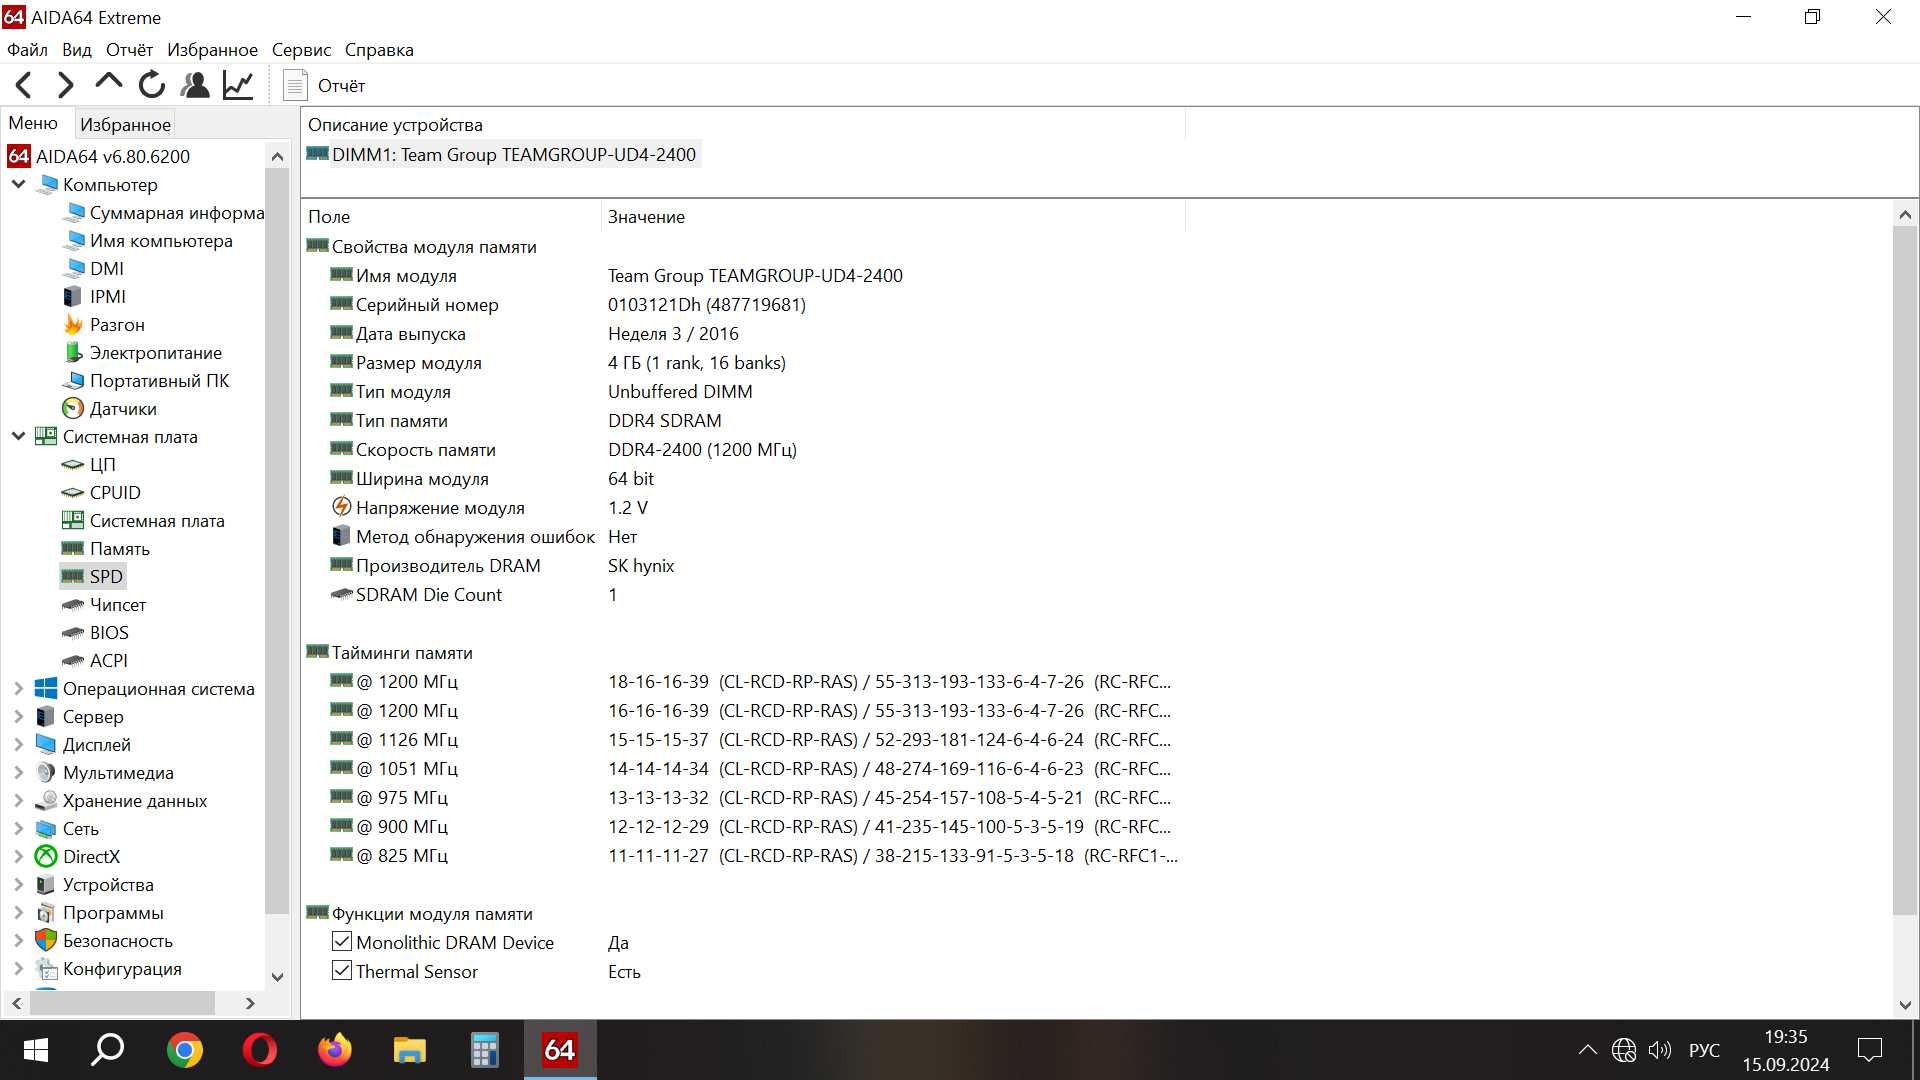Open the volume control in system tray
This screenshot has height=1080, width=1920.
1660,1050
